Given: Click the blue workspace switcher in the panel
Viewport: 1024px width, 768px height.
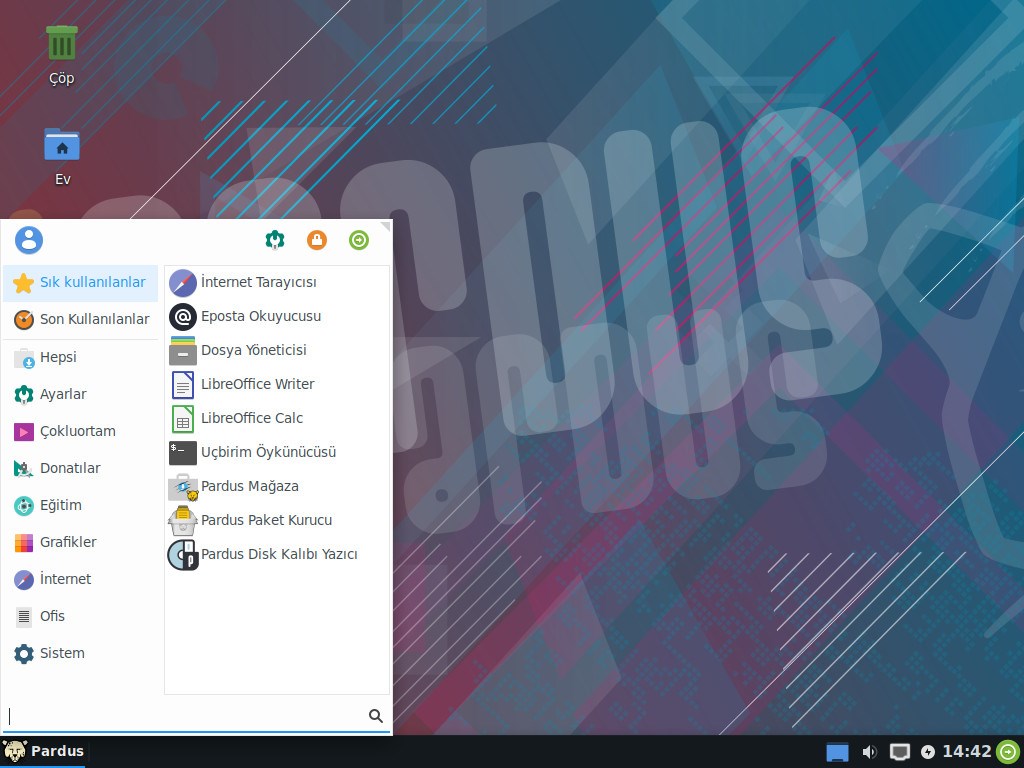Looking at the screenshot, I should [837, 752].
